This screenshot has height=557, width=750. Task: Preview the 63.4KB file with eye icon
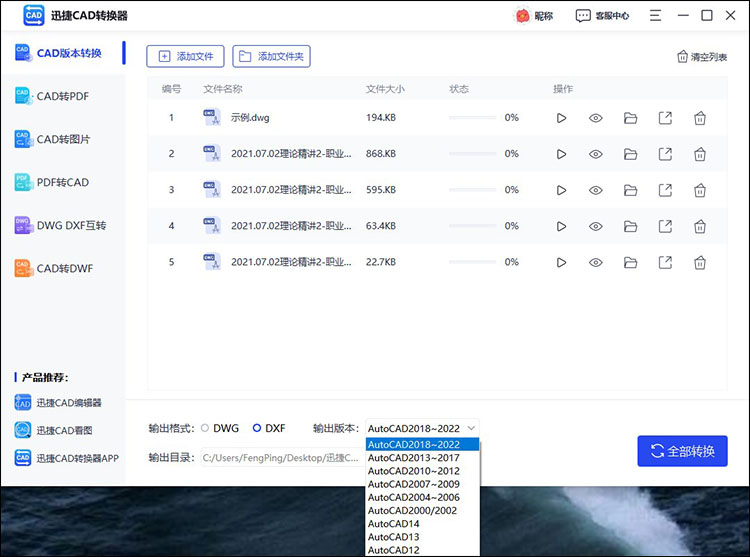click(x=596, y=226)
